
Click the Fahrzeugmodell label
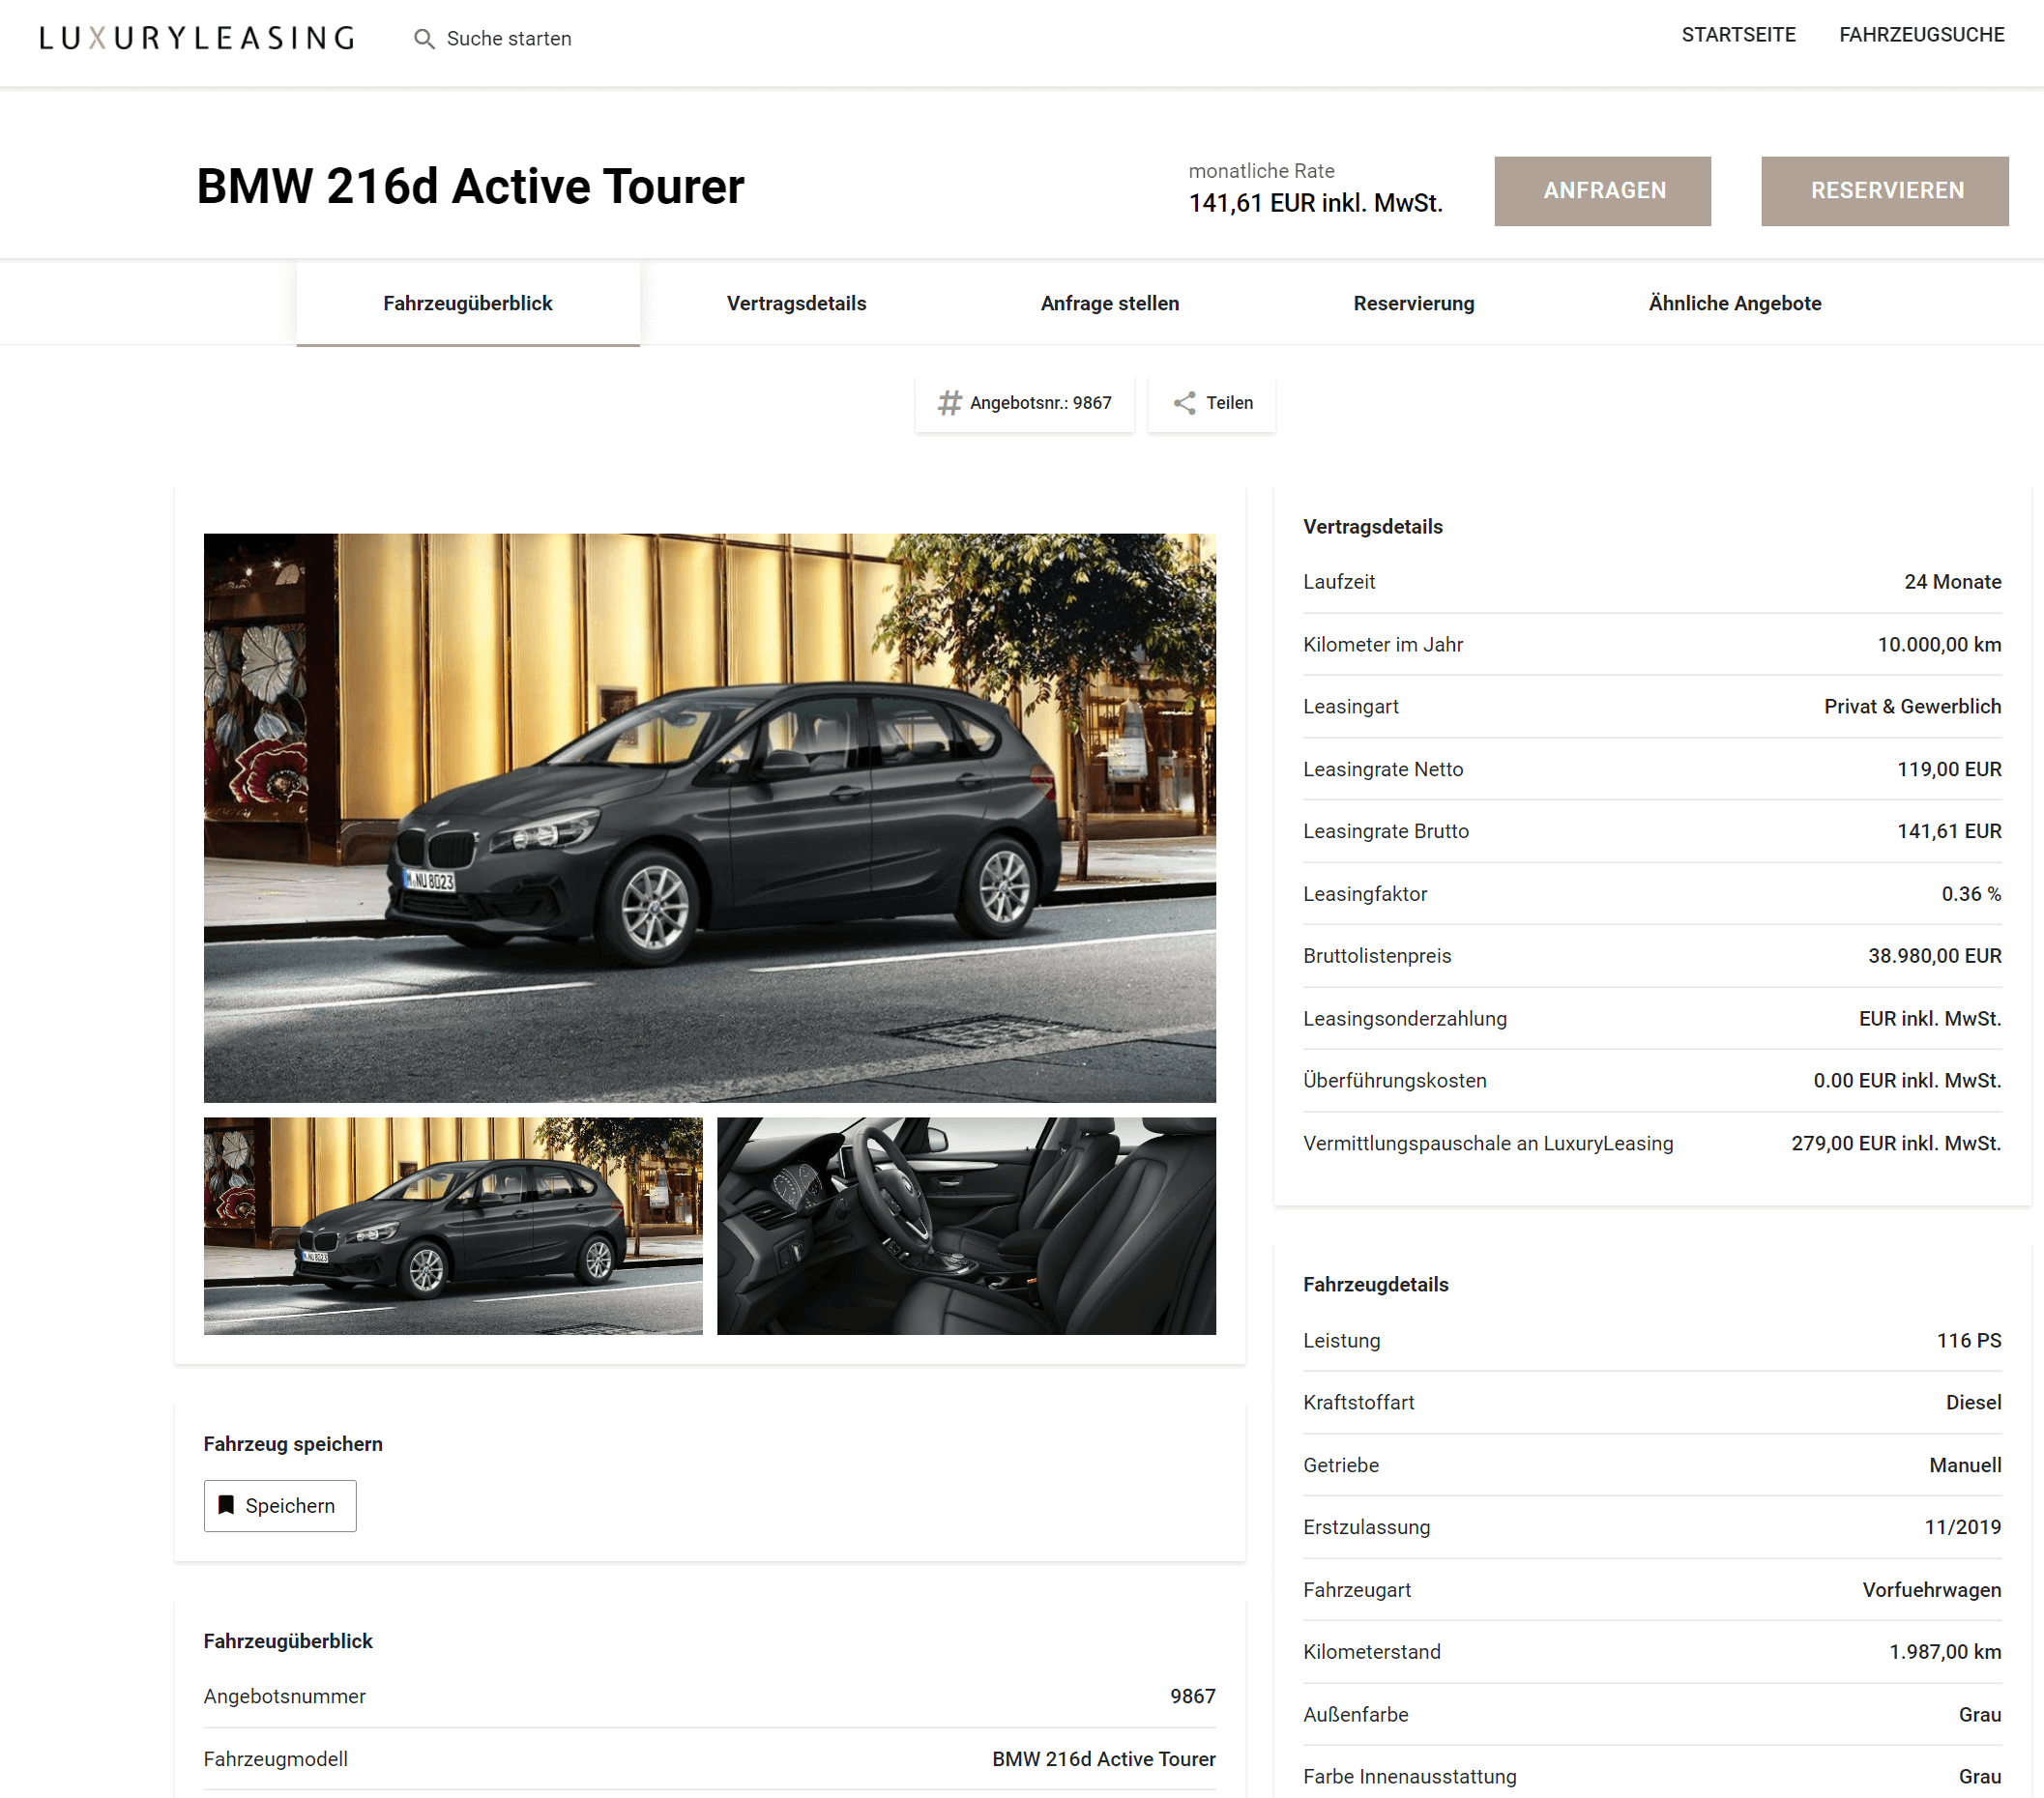[276, 1759]
